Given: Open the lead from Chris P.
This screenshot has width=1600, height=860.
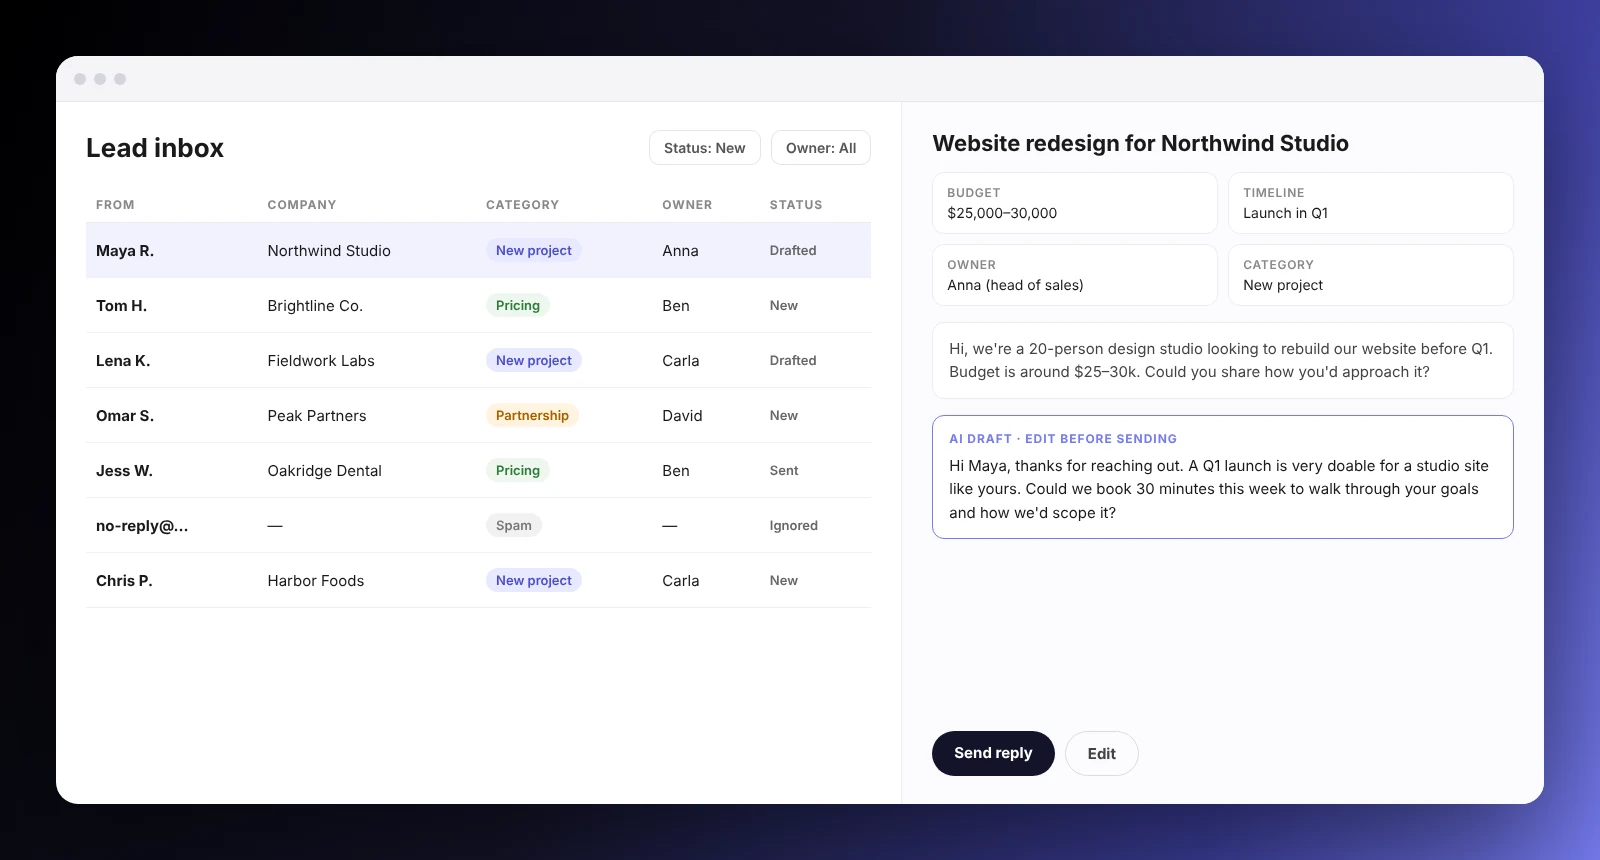Looking at the screenshot, I should [478, 580].
